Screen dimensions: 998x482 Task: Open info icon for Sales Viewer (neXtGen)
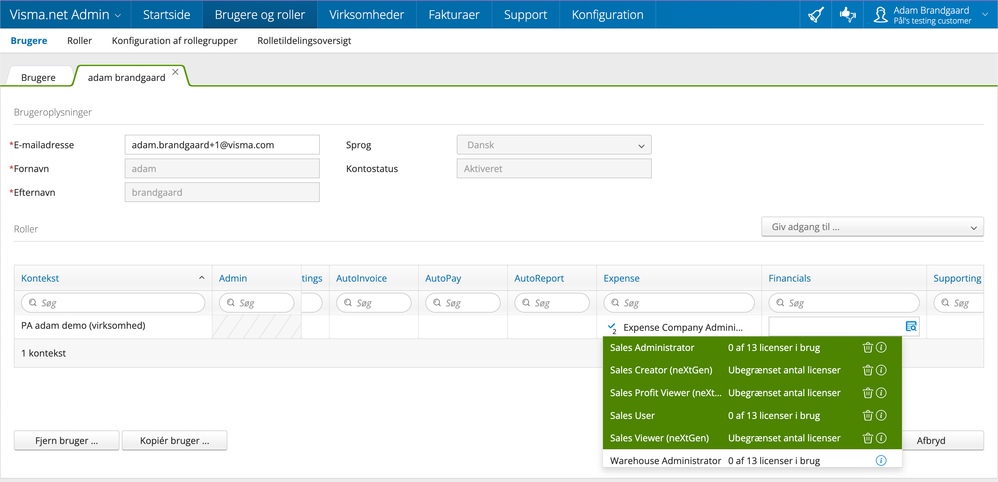click(x=881, y=438)
